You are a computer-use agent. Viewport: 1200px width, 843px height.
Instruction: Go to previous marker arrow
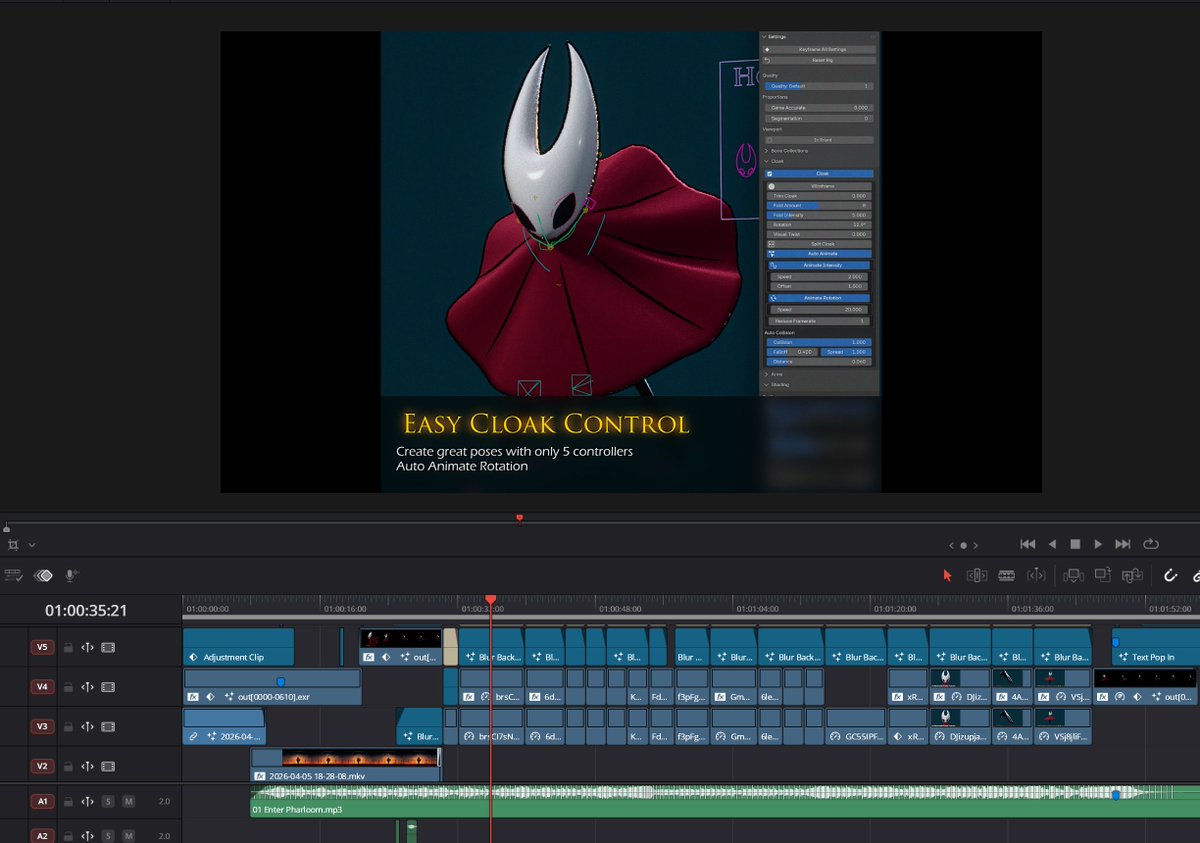tap(951, 545)
